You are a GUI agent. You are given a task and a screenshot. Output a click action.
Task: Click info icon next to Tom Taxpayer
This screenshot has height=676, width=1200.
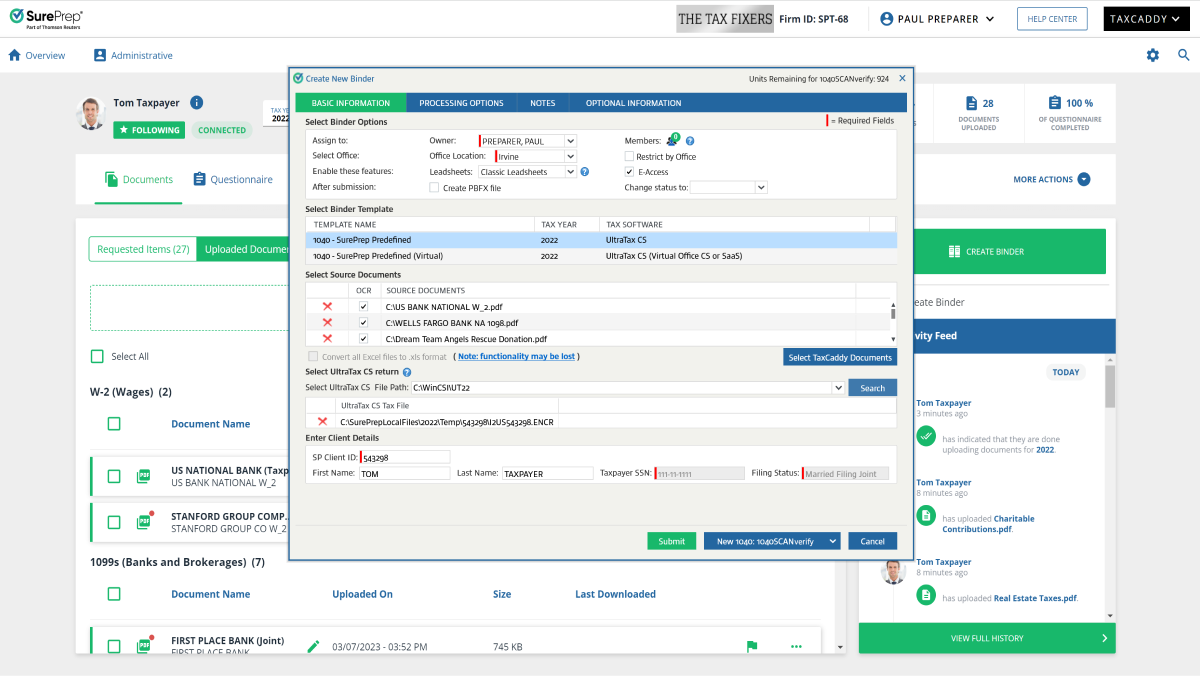pos(197,103)
